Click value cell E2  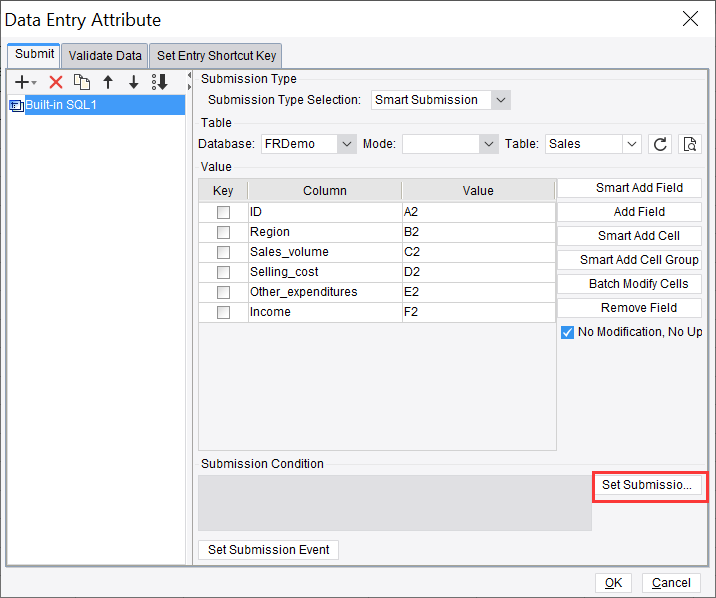[x=479, y=292]
